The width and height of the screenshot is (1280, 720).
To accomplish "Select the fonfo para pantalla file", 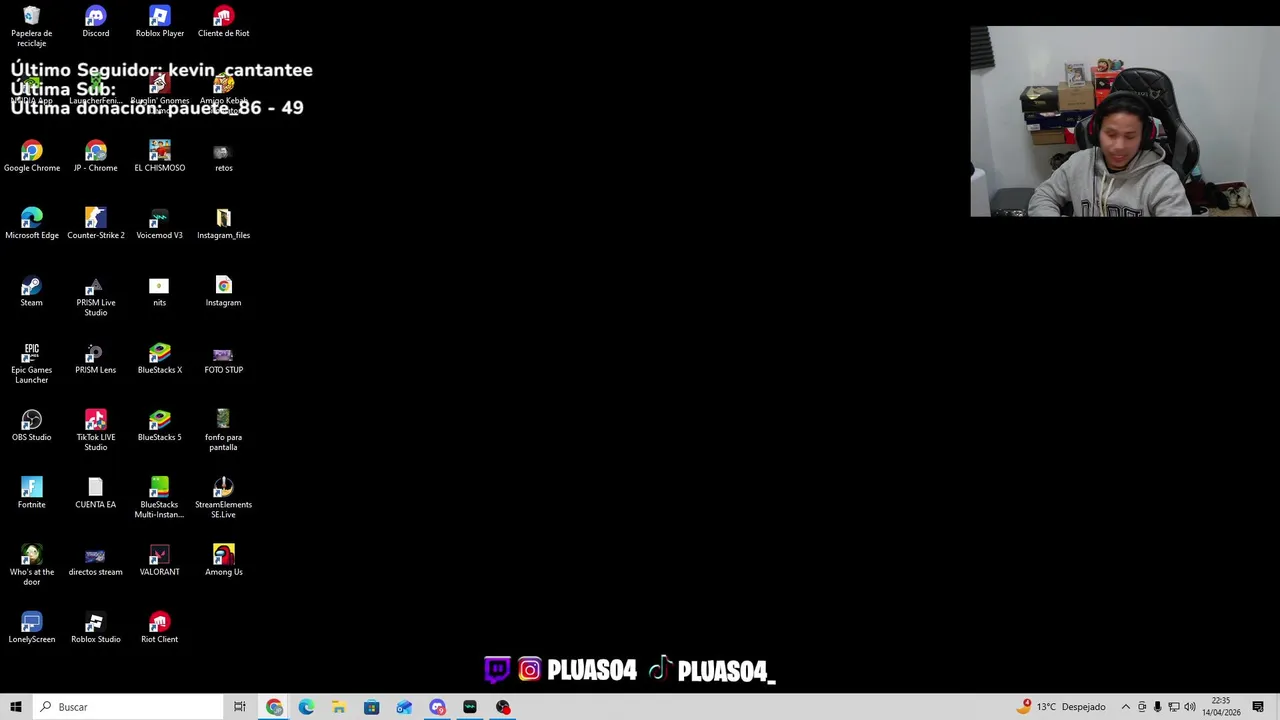I will (x=223, y=430).
